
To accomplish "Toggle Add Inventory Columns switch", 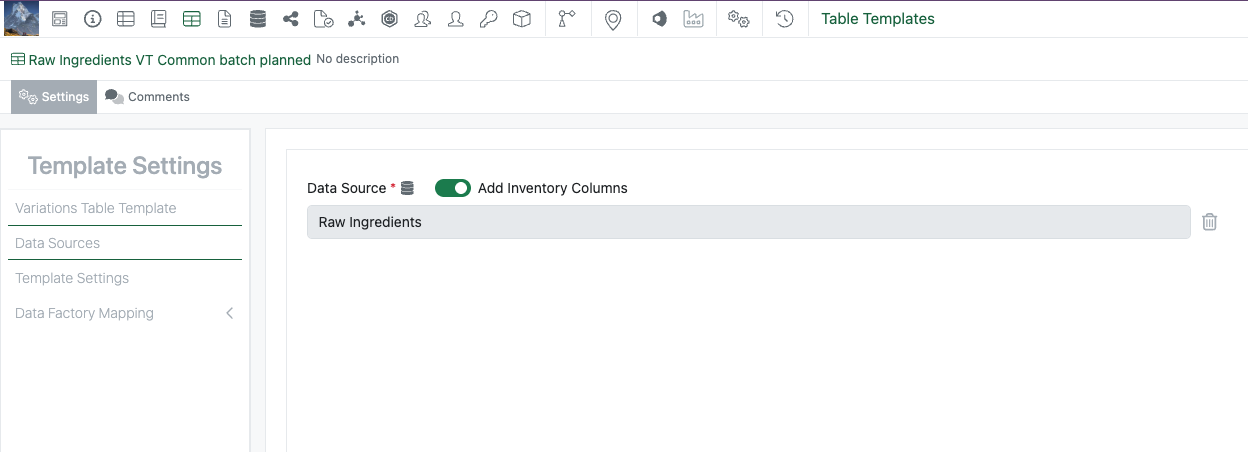I will point(453,188).
